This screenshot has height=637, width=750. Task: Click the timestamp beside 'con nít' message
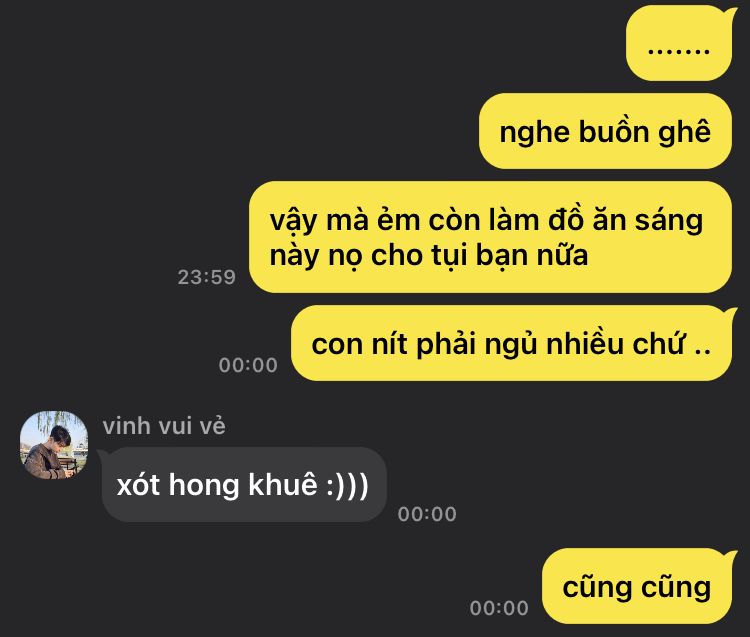pyautogui.click(x=248, y=365)
